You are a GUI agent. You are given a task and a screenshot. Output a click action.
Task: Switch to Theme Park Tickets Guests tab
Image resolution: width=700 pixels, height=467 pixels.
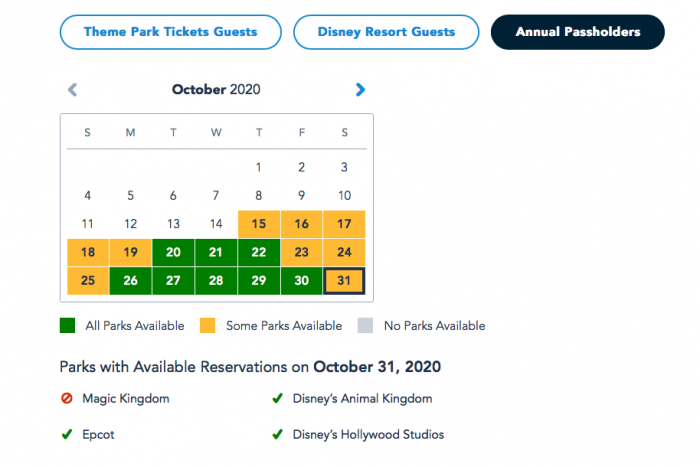[171, 32]
